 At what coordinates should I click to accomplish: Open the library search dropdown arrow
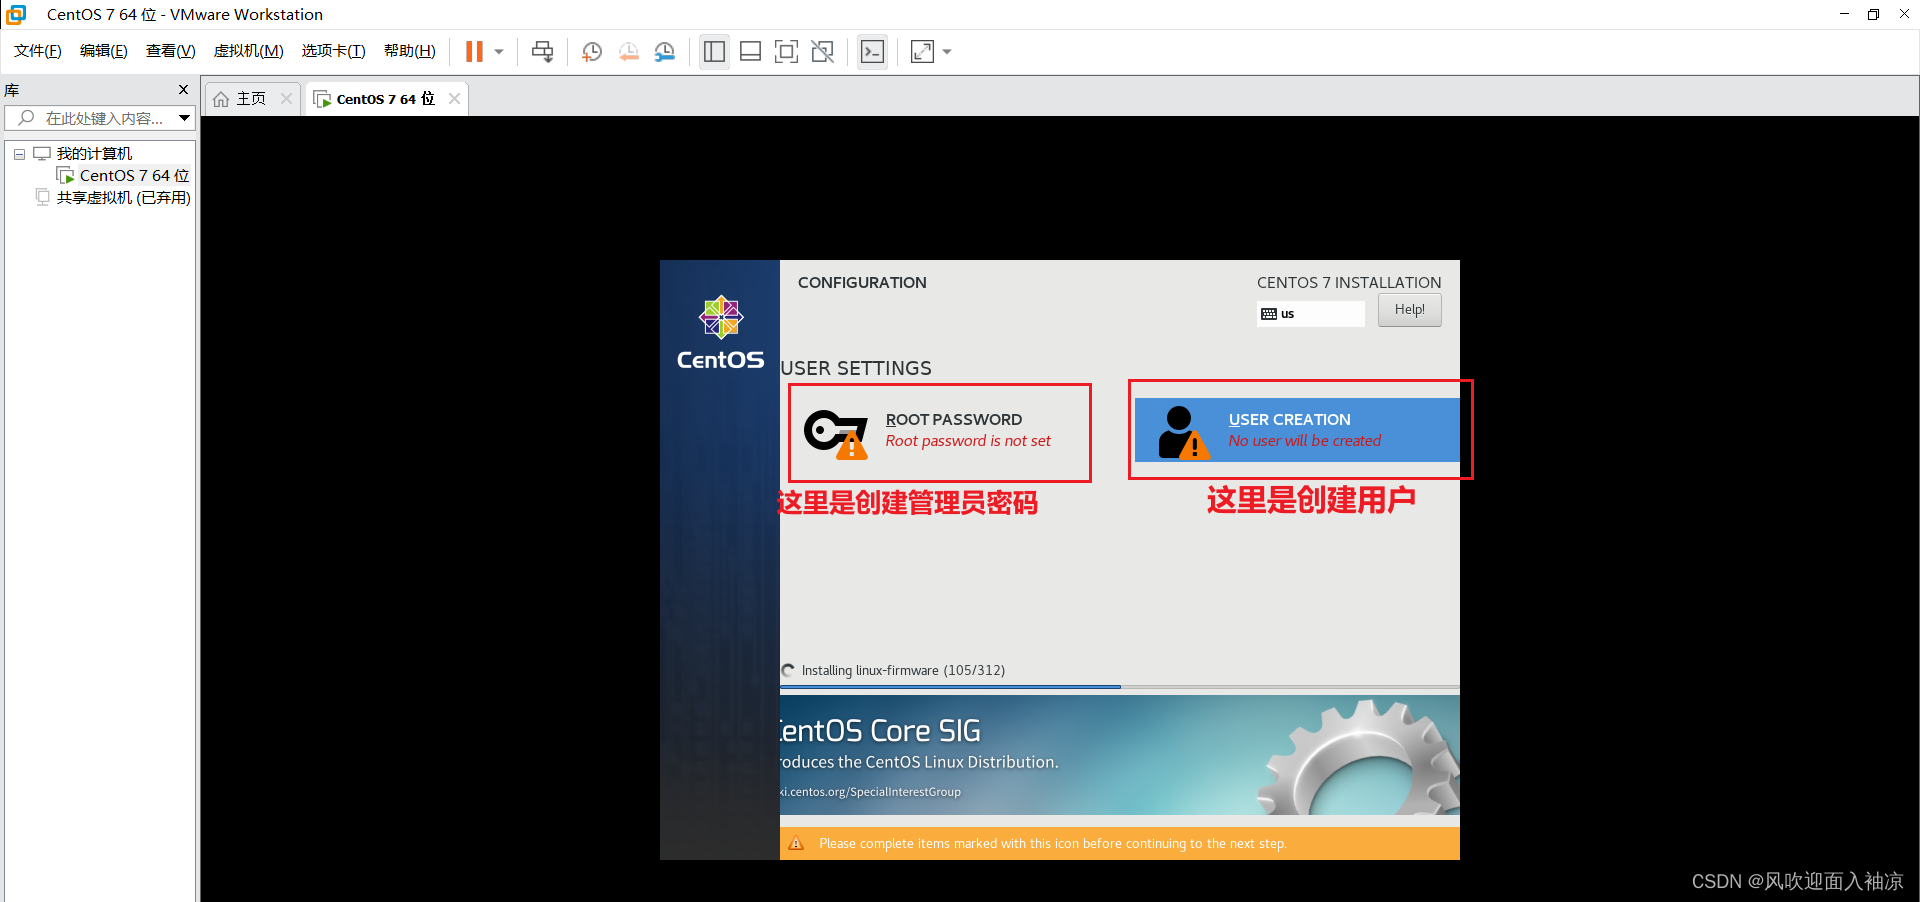click(184, 118)
